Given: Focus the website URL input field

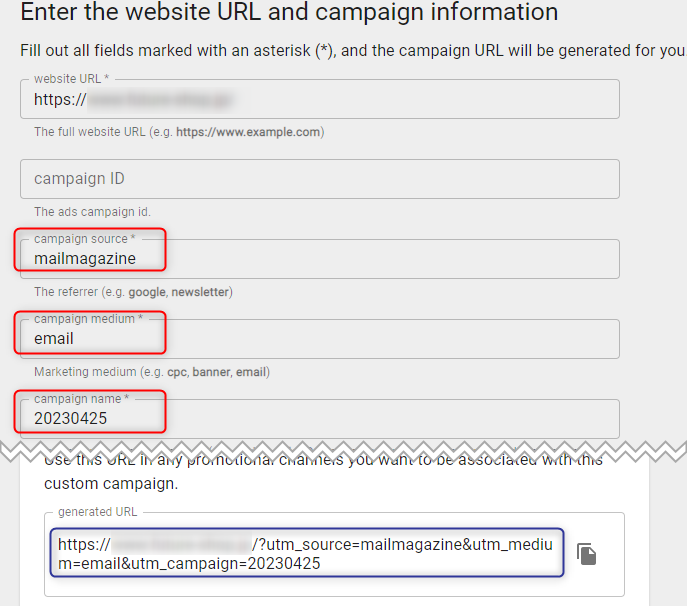Looking at the screenshot, I should [320, 99].
